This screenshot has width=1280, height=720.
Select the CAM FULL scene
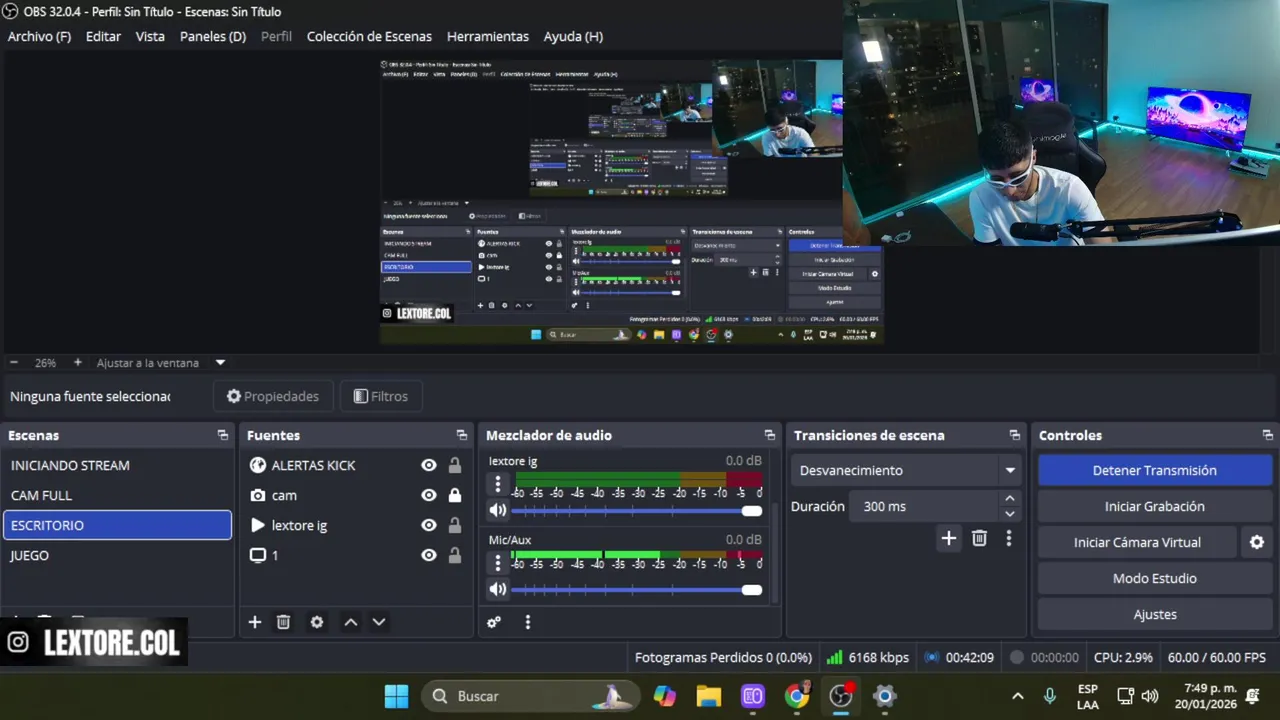click(x=117, y=495)
